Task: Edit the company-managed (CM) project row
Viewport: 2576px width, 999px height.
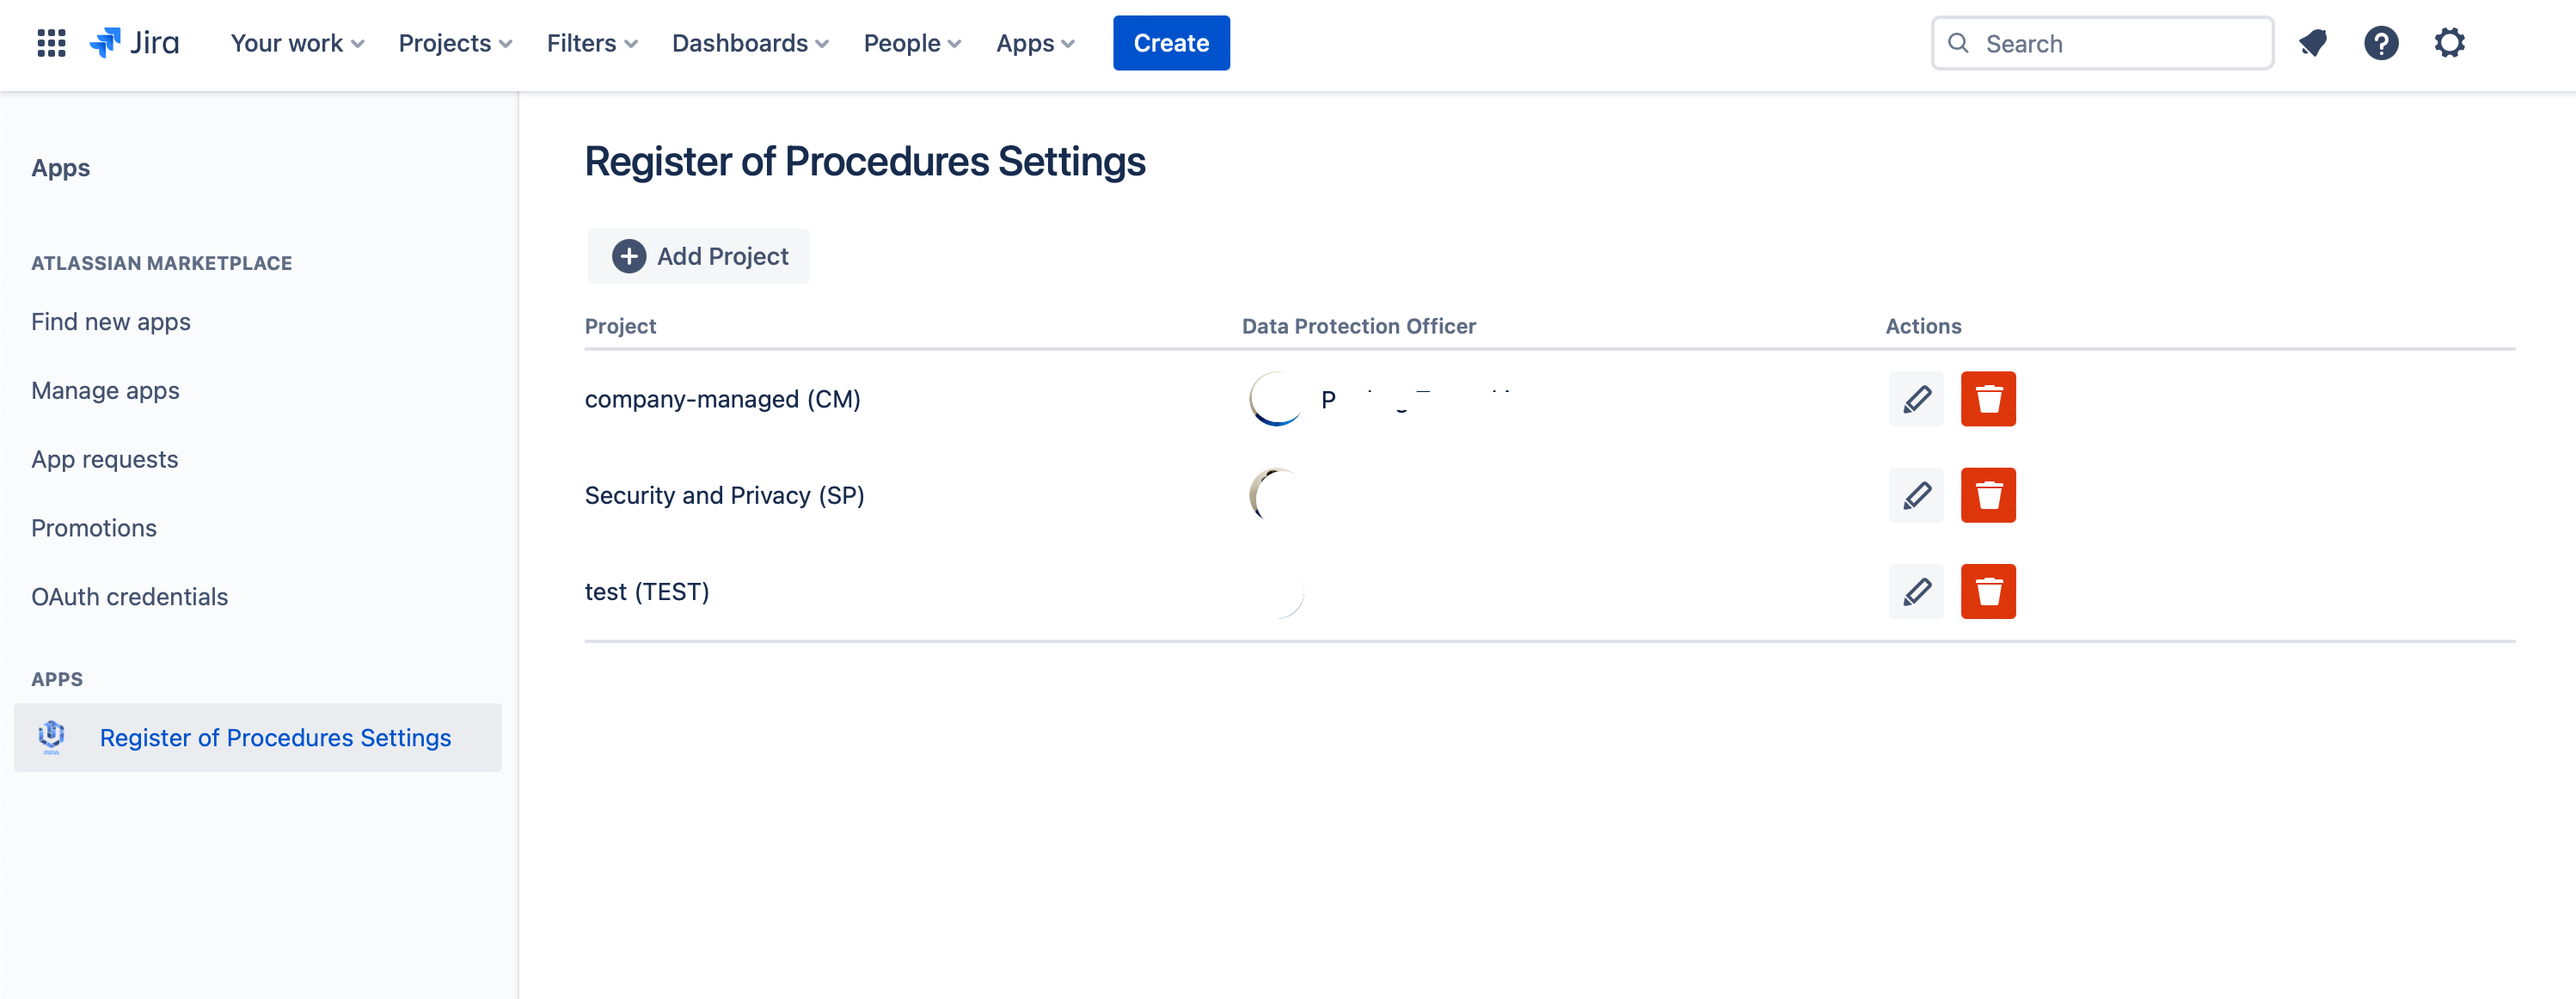Action: coord(1915,399)
